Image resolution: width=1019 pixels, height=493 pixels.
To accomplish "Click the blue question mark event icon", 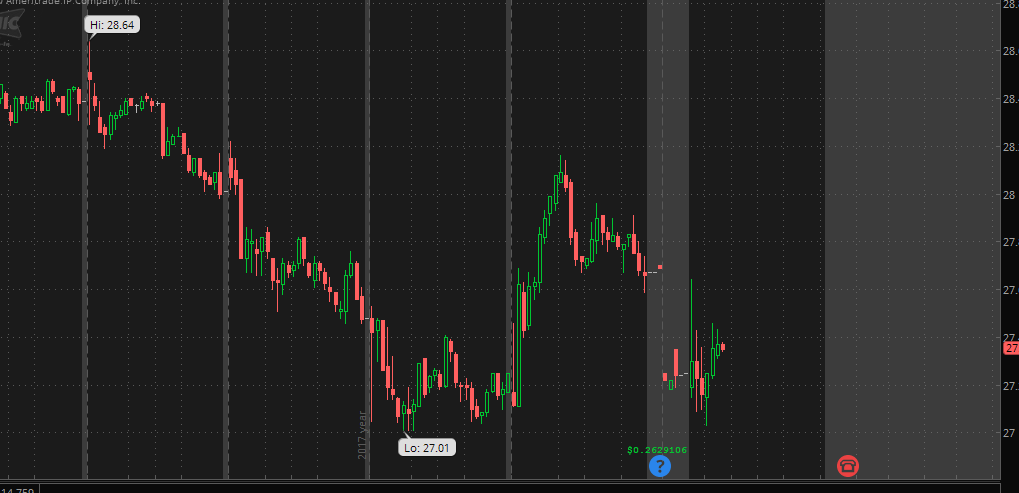I will coord(660,466).
